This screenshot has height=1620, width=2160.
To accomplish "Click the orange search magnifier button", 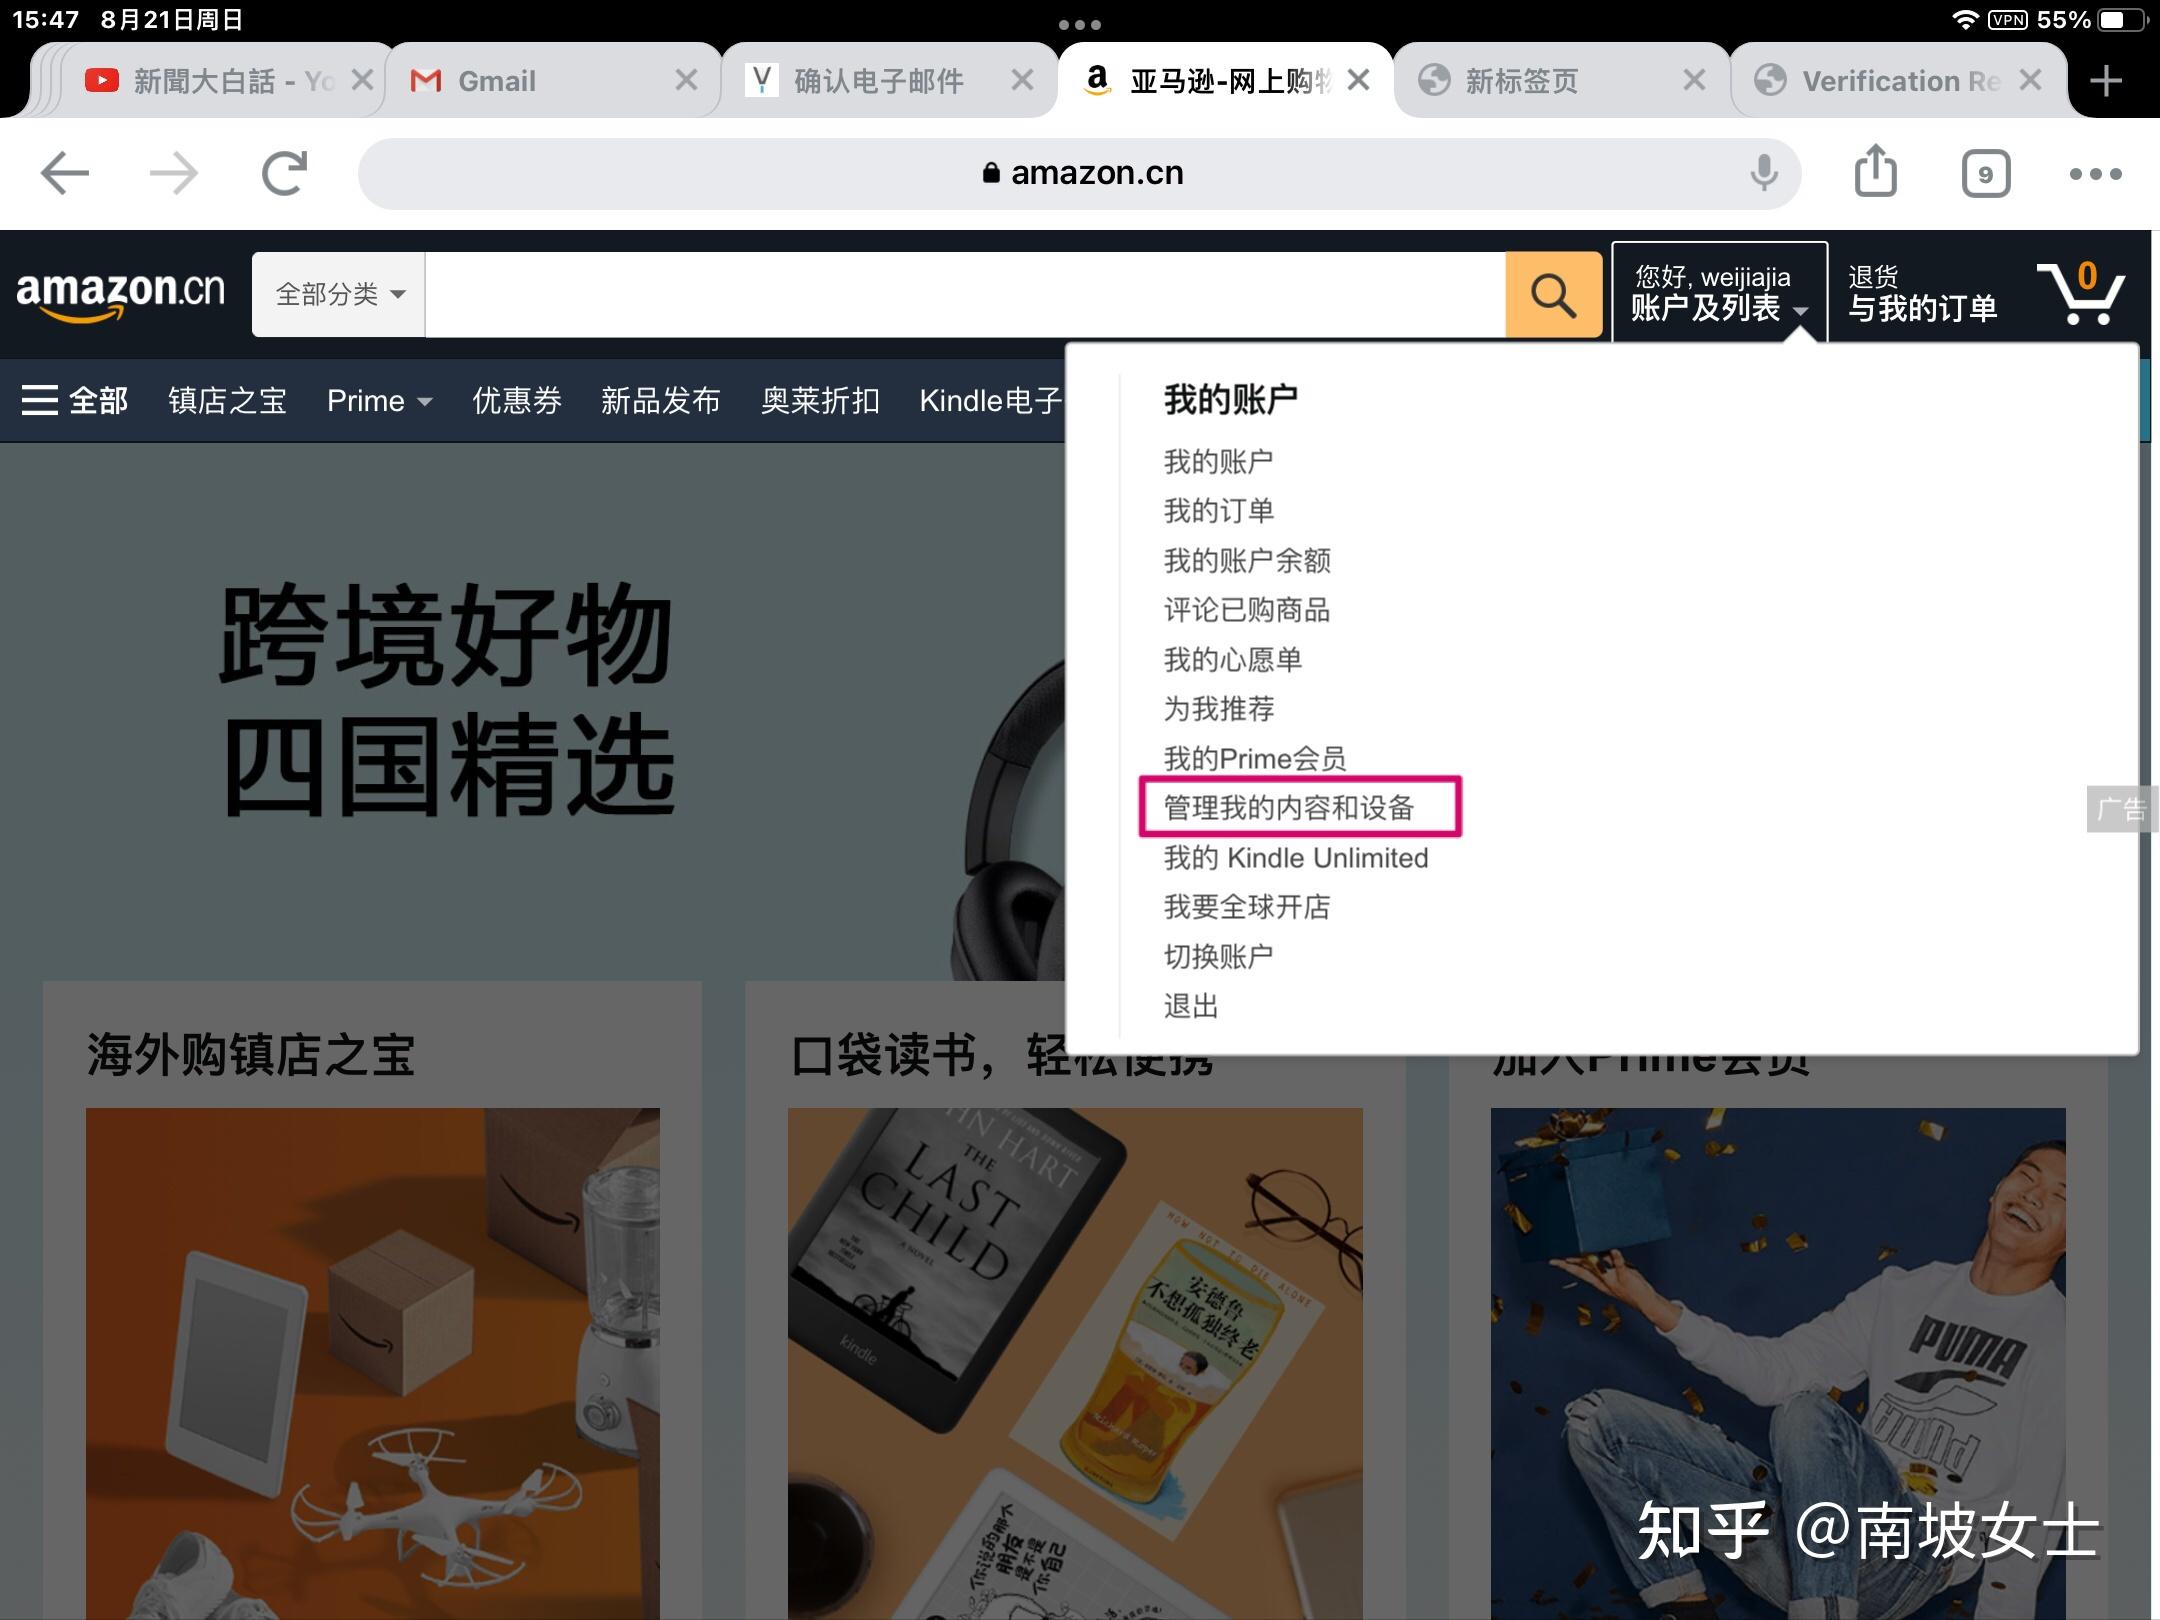I will (1553, 295).
